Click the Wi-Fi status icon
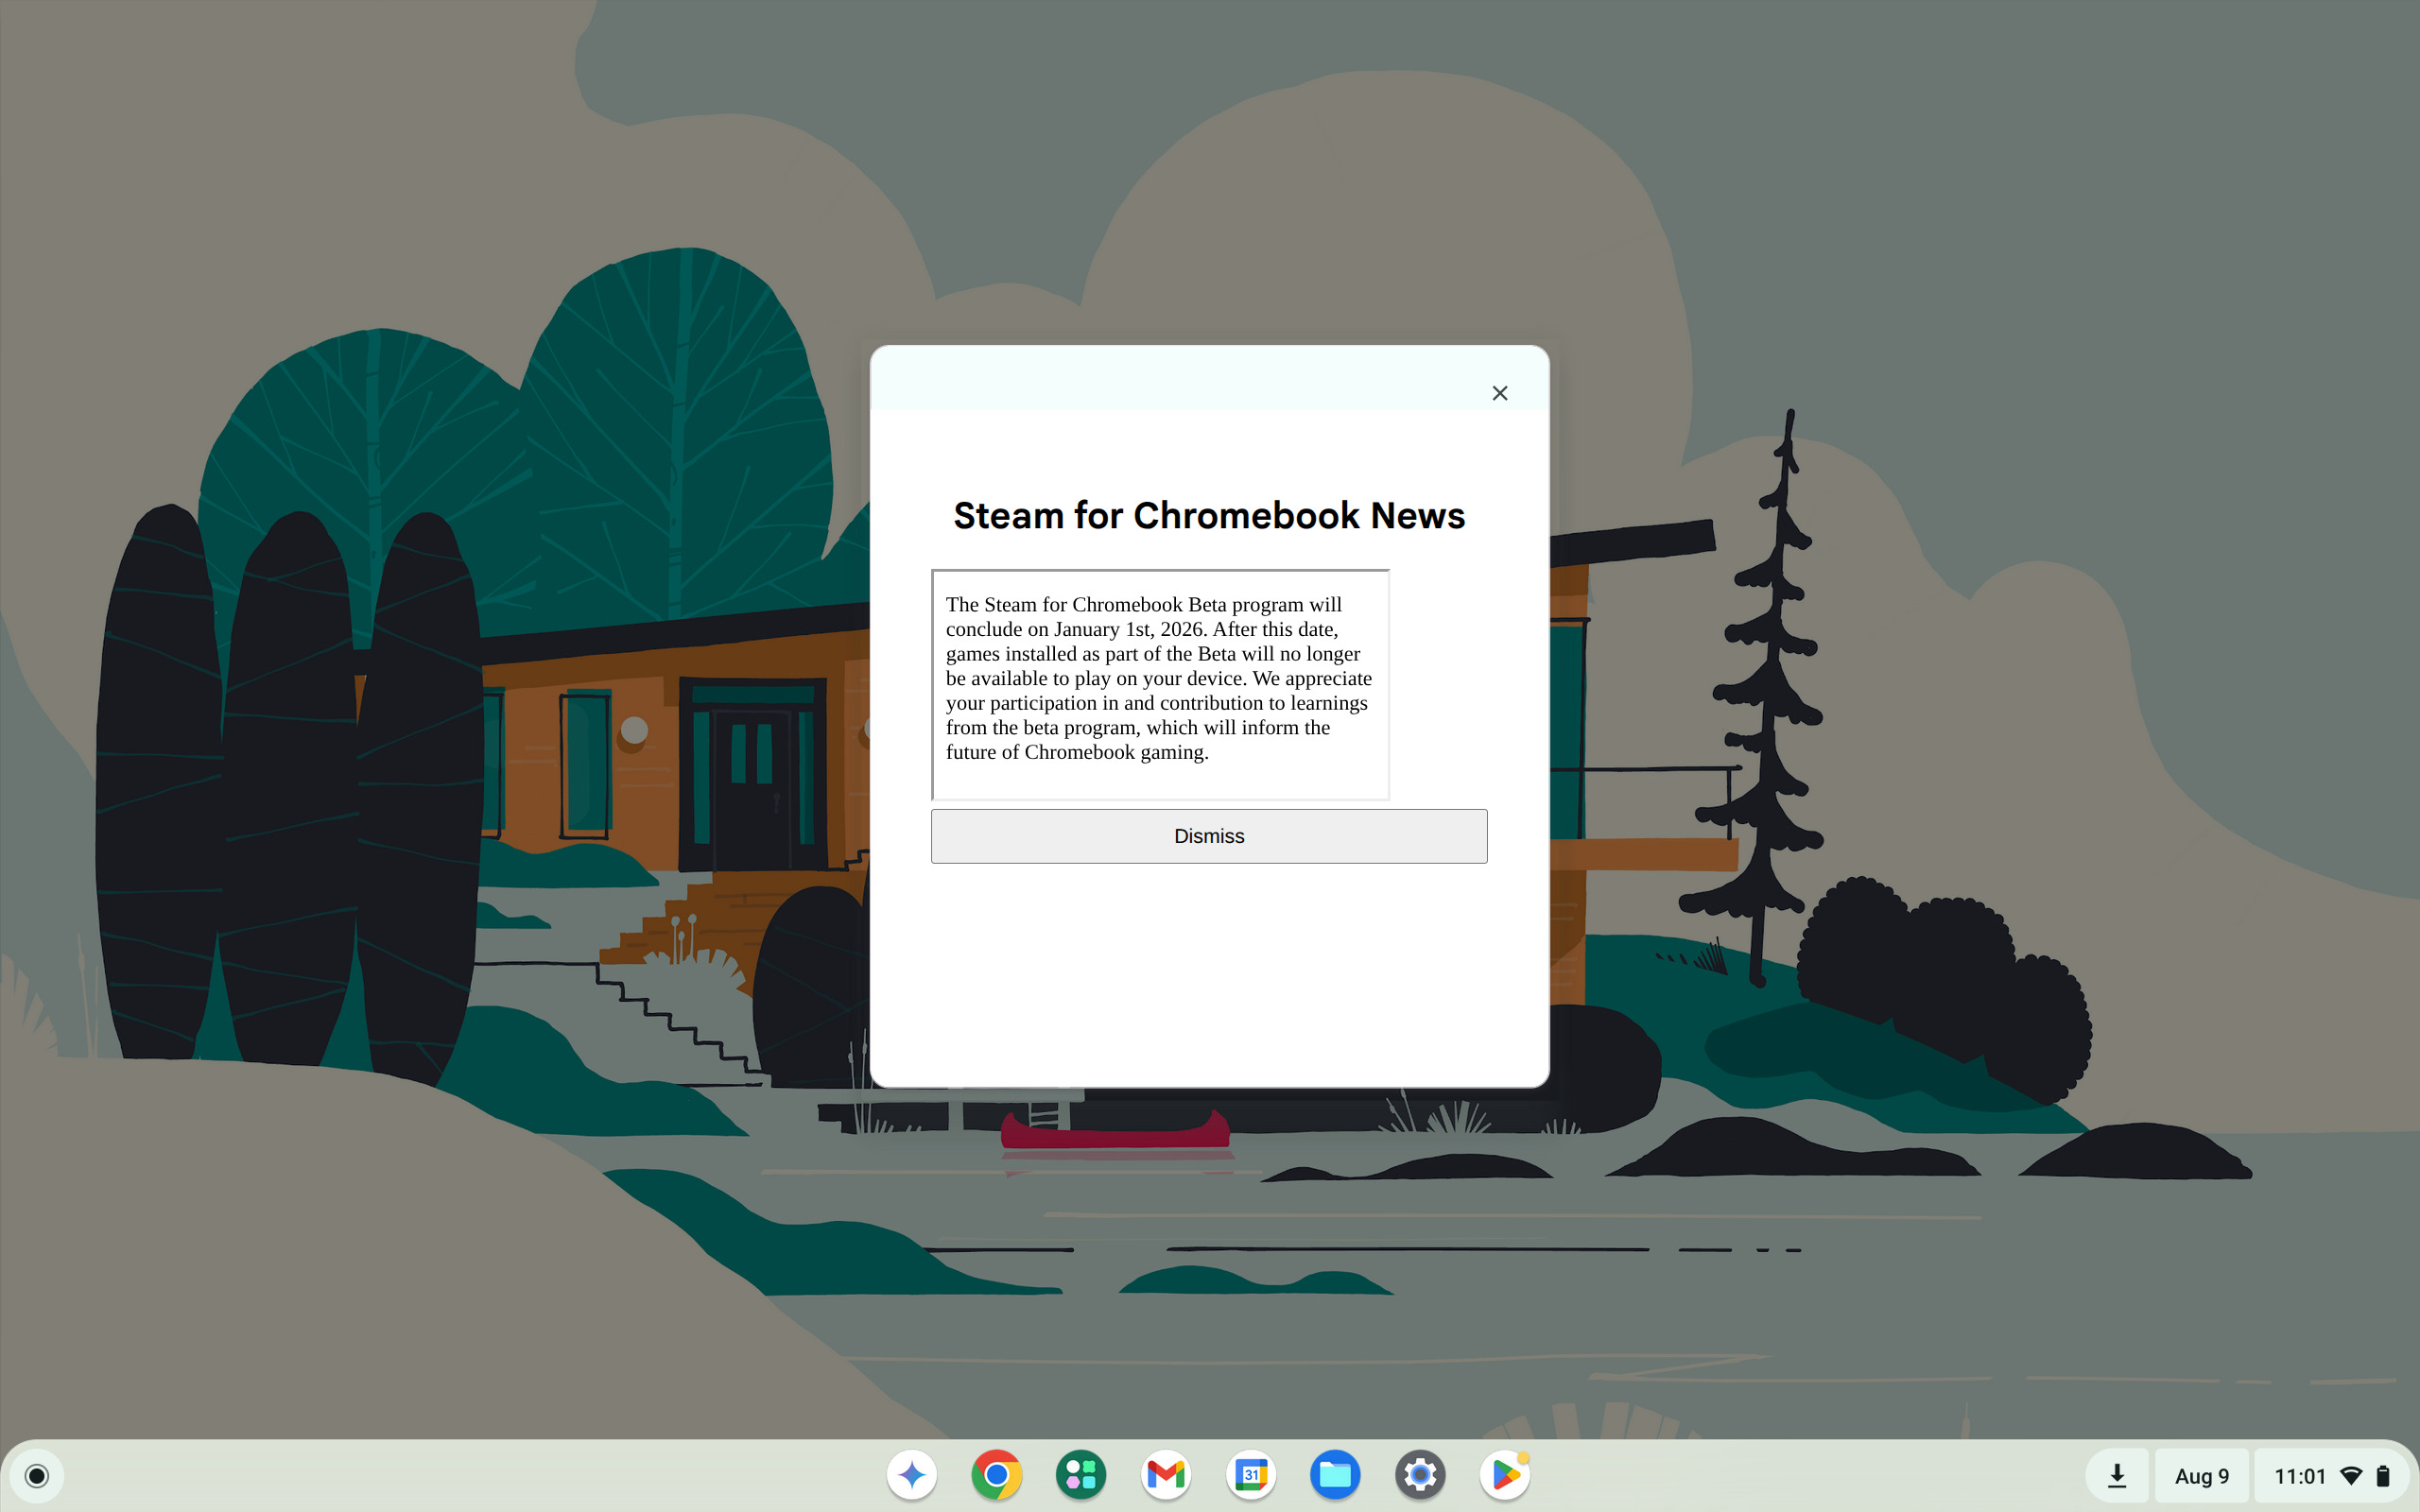 [x=2352, y=1476]
